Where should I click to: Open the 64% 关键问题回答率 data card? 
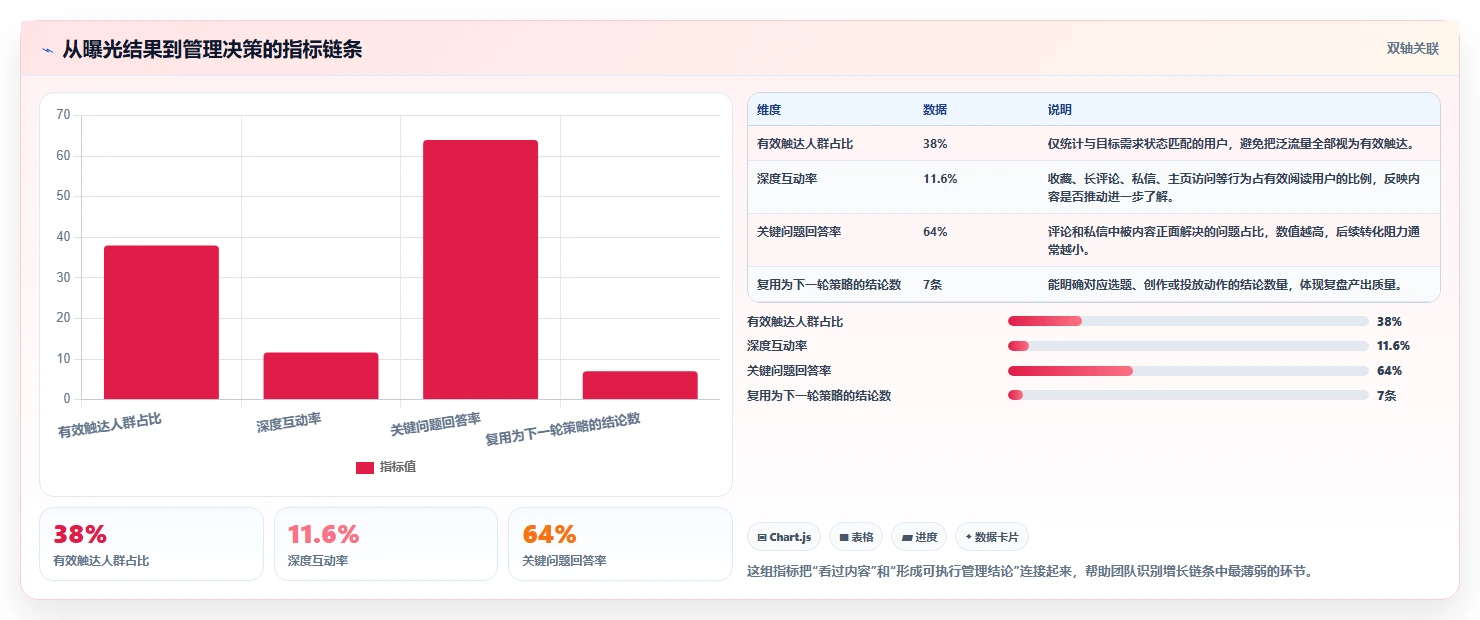620,544
